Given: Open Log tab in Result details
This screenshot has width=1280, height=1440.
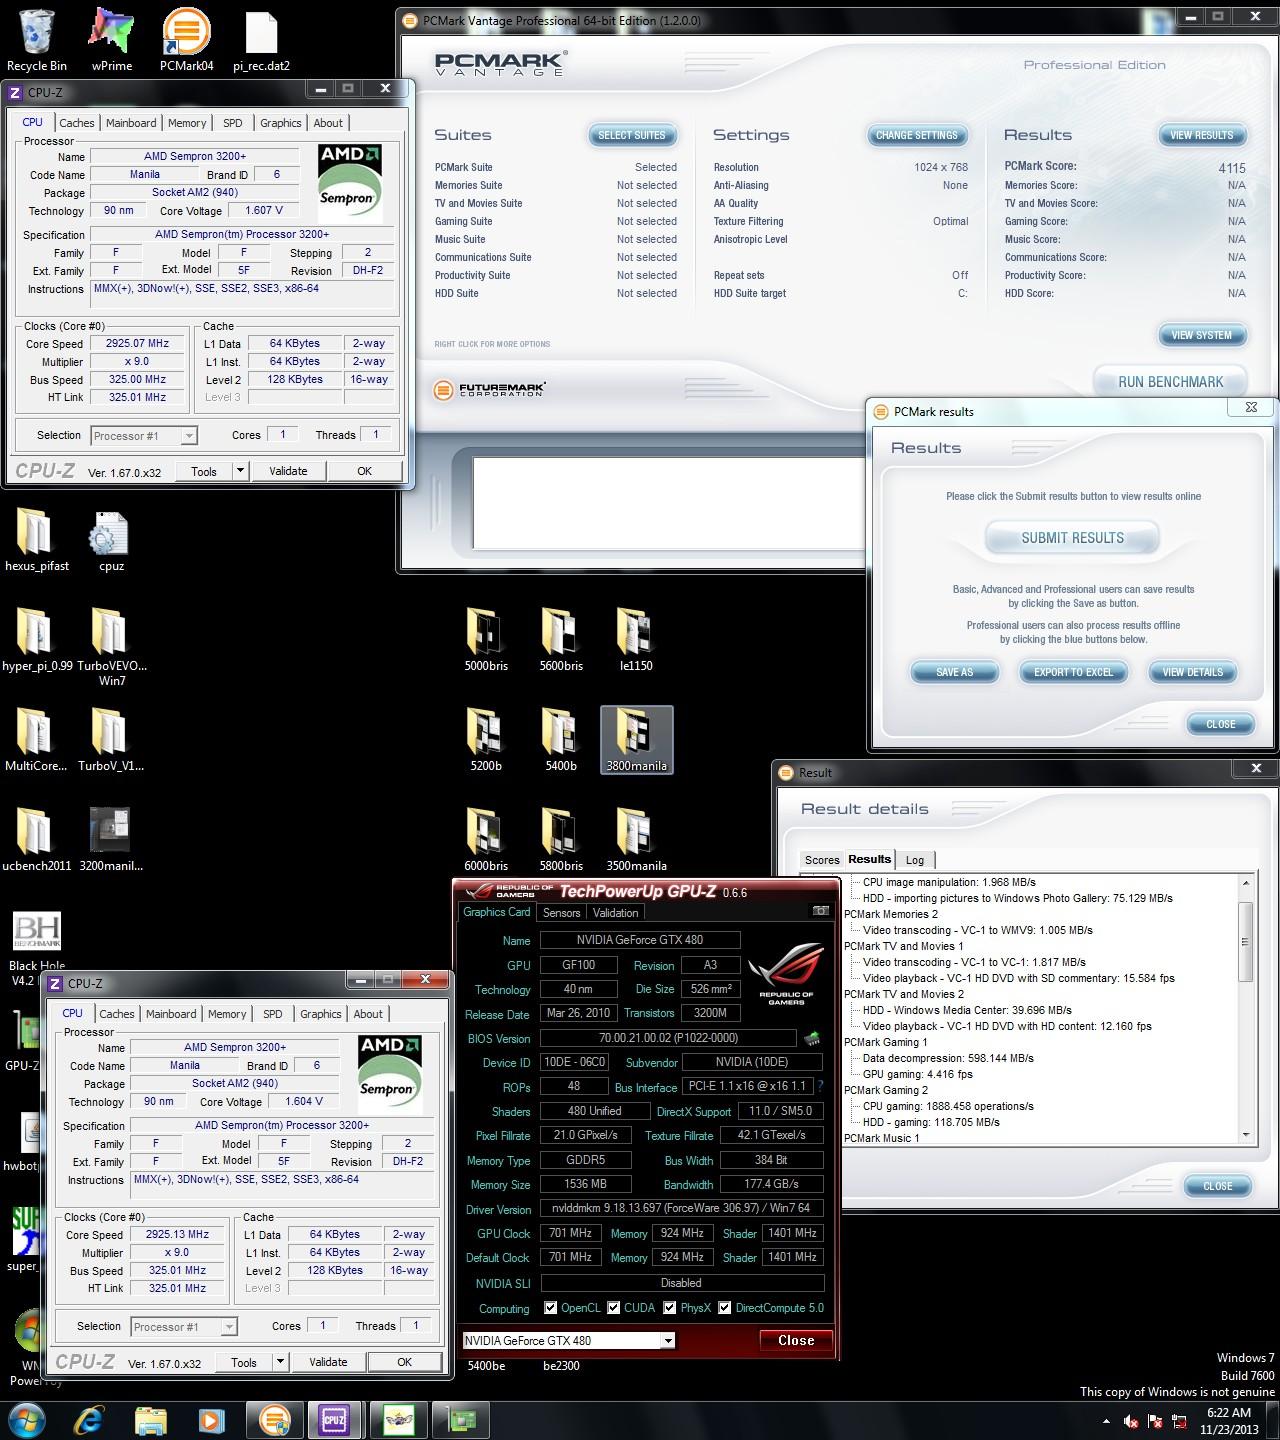Looking at the screenshot, I should 915,860.
